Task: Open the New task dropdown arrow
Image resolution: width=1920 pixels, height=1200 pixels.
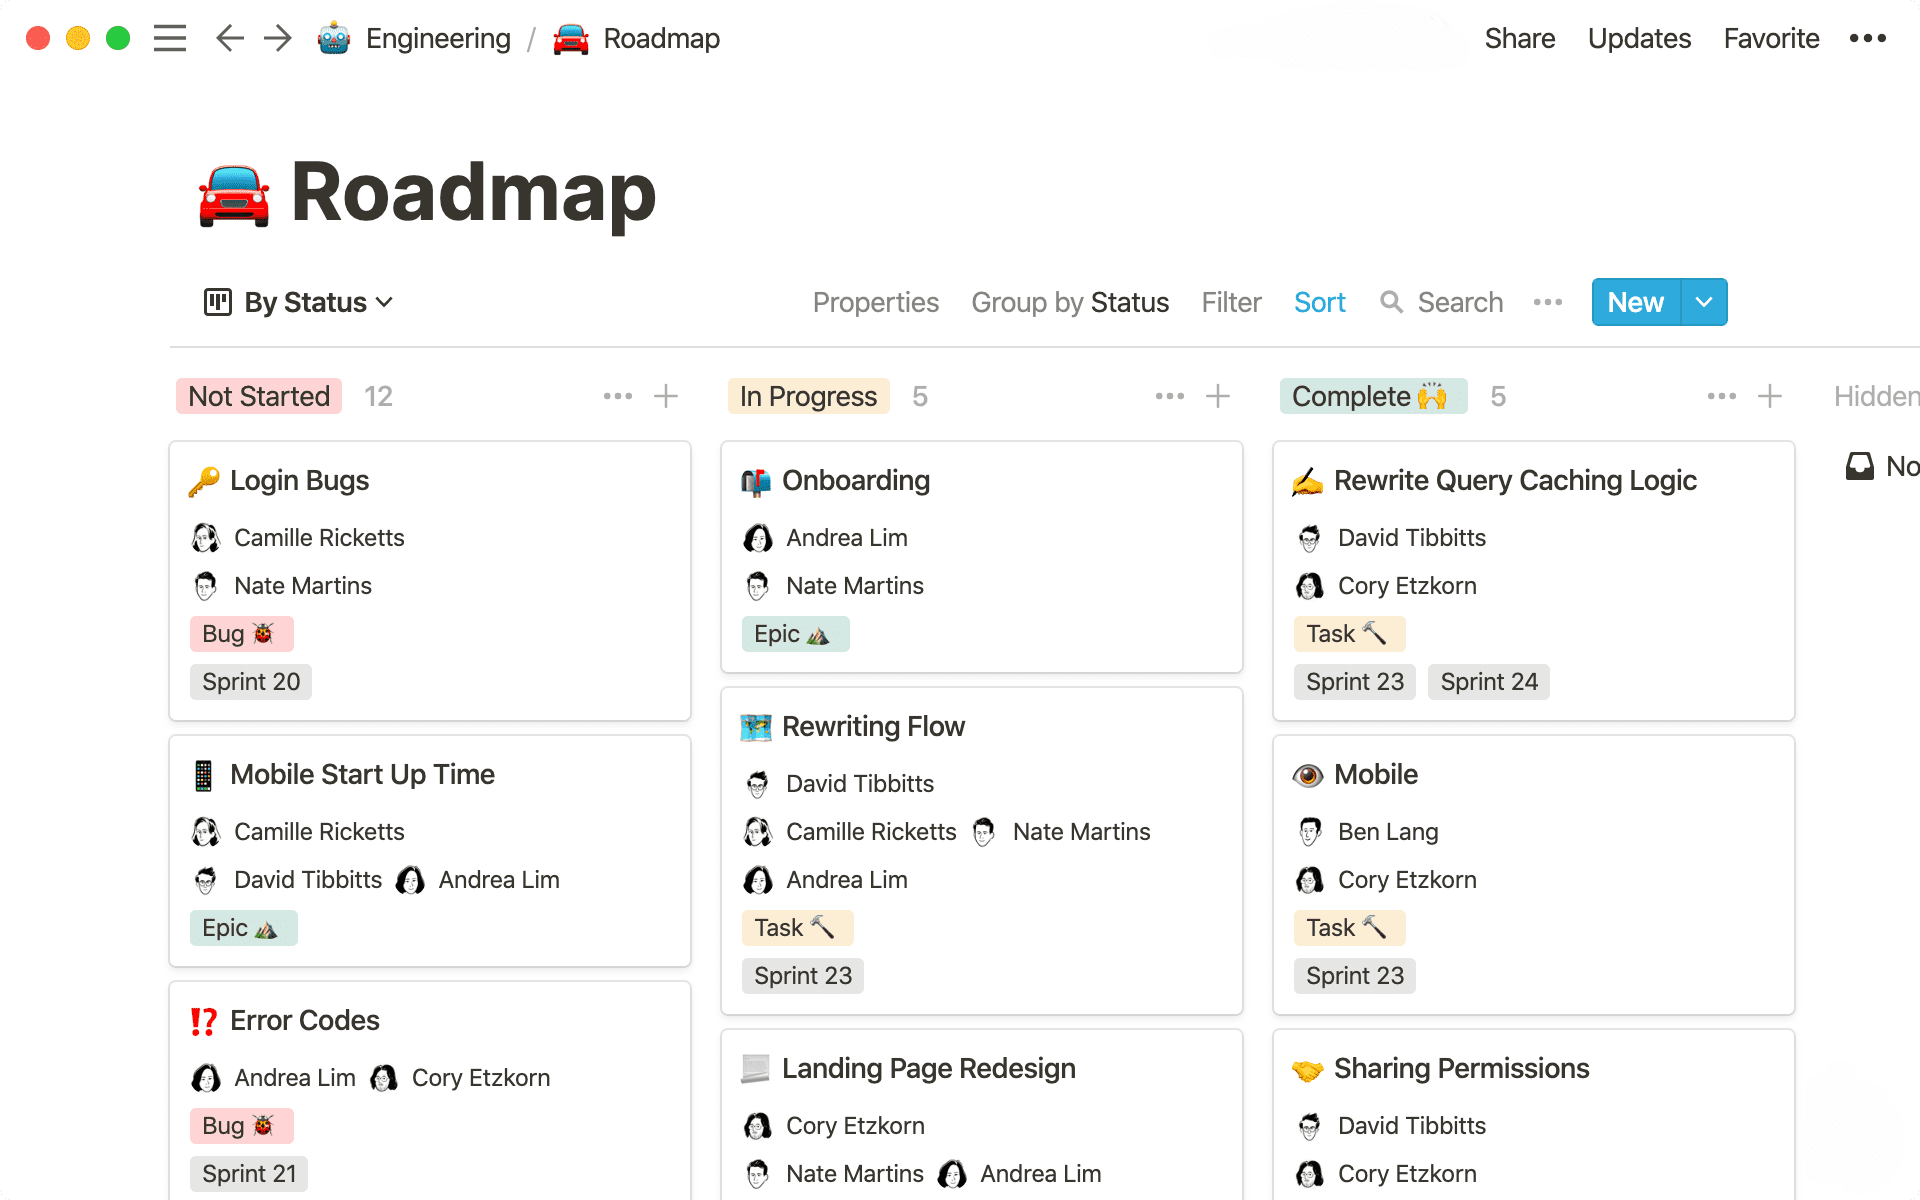Action: [x=1703, y=301]
